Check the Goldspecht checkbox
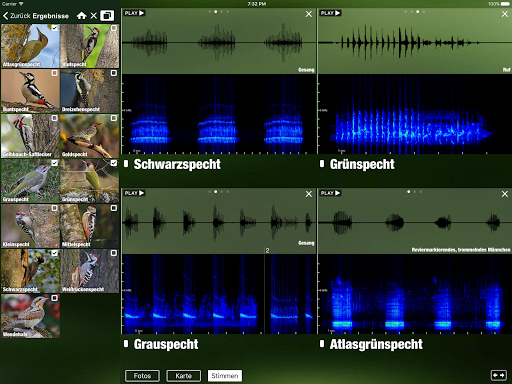 114,118
